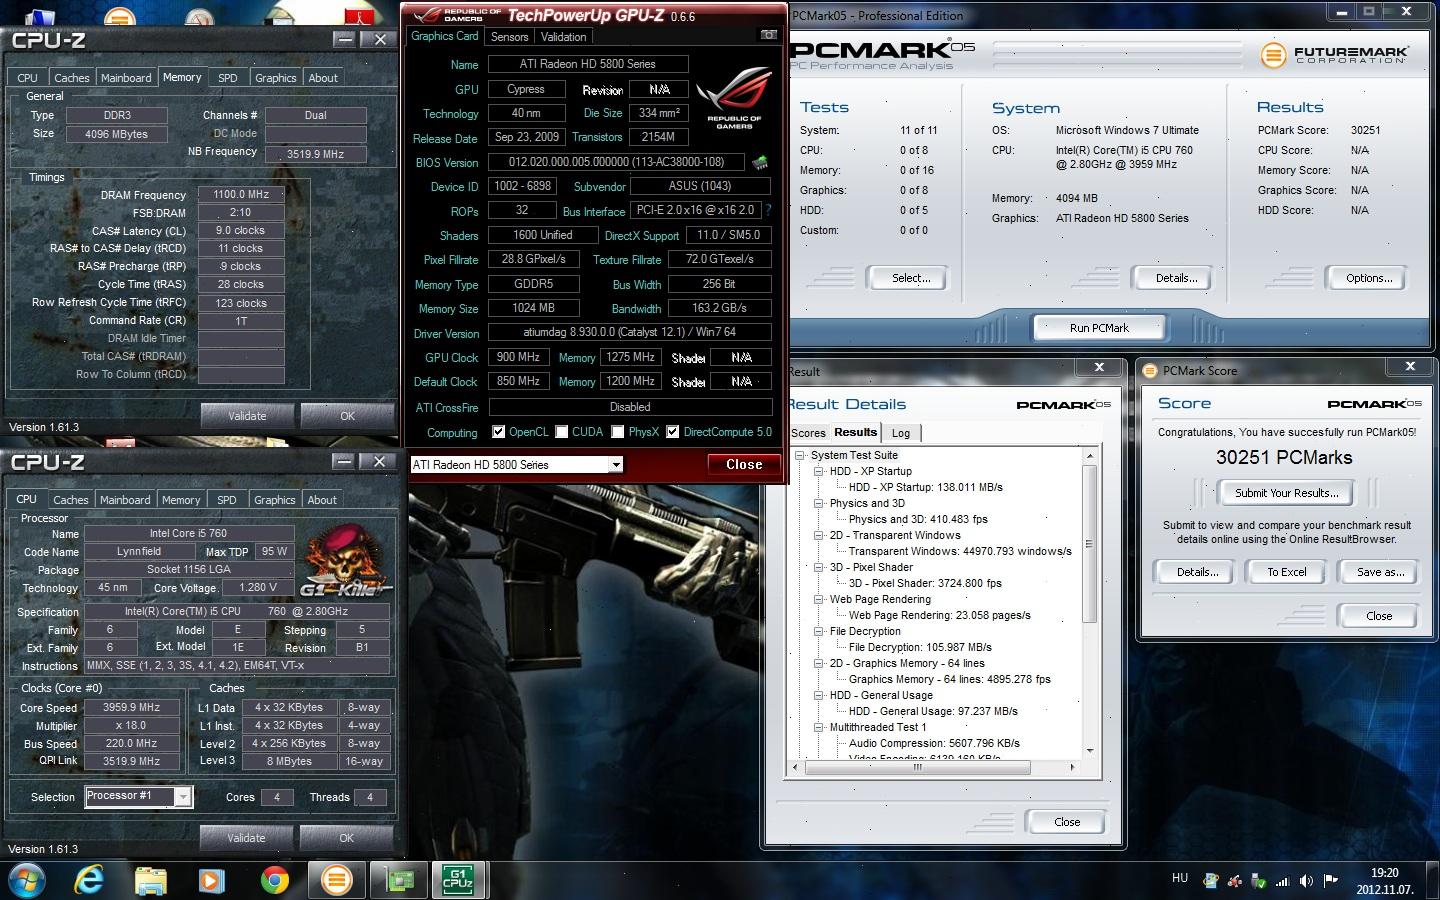Click the GPU Name field ATI Radeon HD 5800

(587, 64)
